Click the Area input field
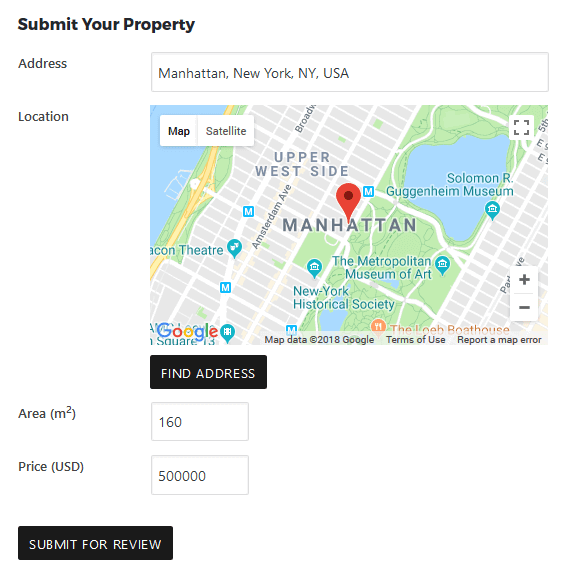The image size is (565, 581). (x=200, y=422)
